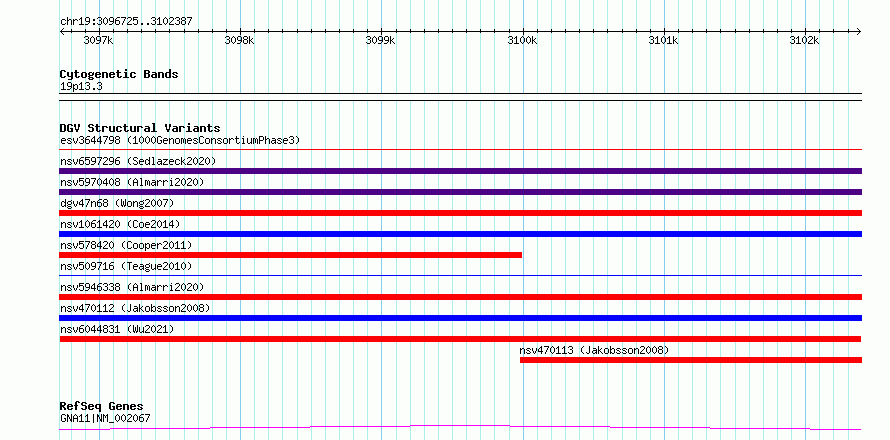The image size is (890, 440).
Task: Open nsv6044831 (Wu2021) variant label
Action: (x=117, y=329)
